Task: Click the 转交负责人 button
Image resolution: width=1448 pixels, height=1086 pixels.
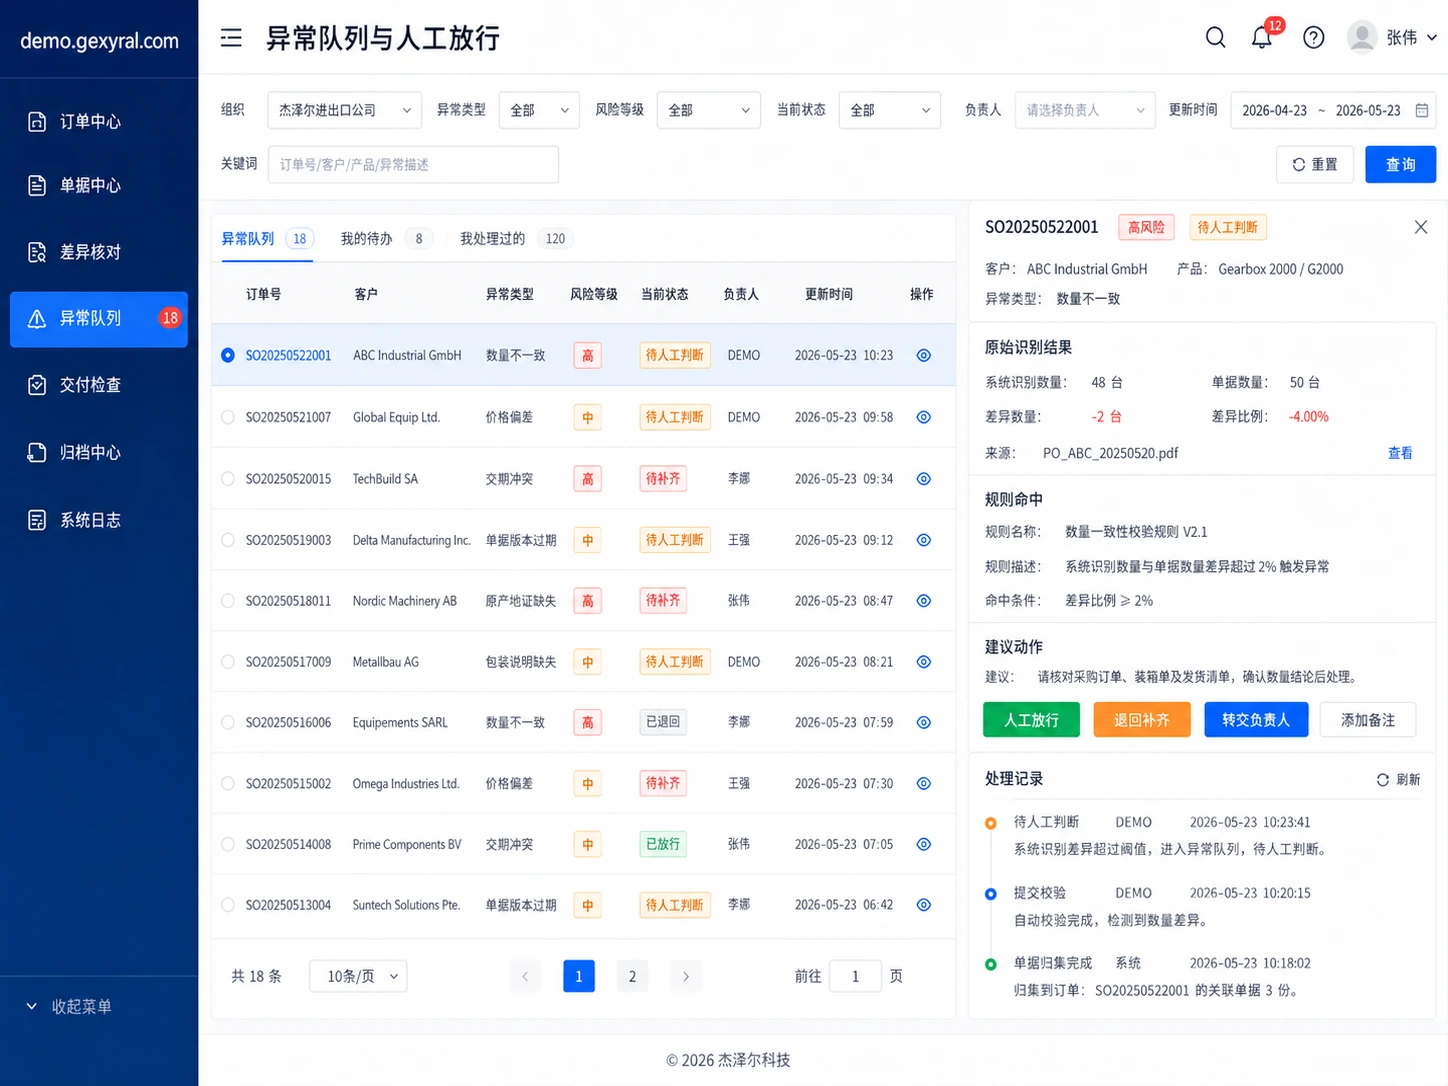Action: [x=1256, y=720]
